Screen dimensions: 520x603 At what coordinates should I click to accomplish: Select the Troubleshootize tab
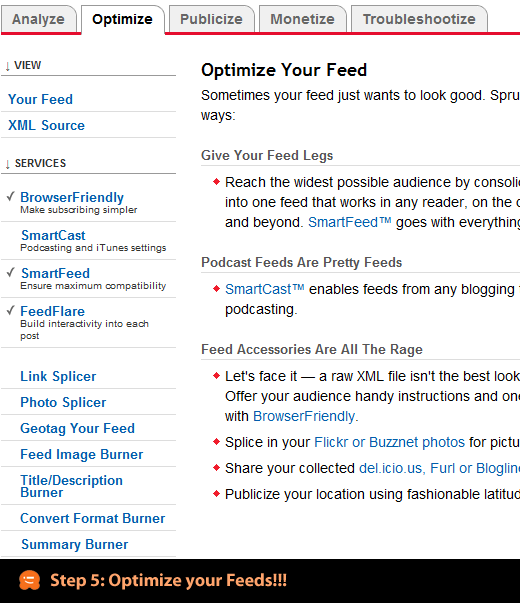pyautogui.click(x=419, y=19)
